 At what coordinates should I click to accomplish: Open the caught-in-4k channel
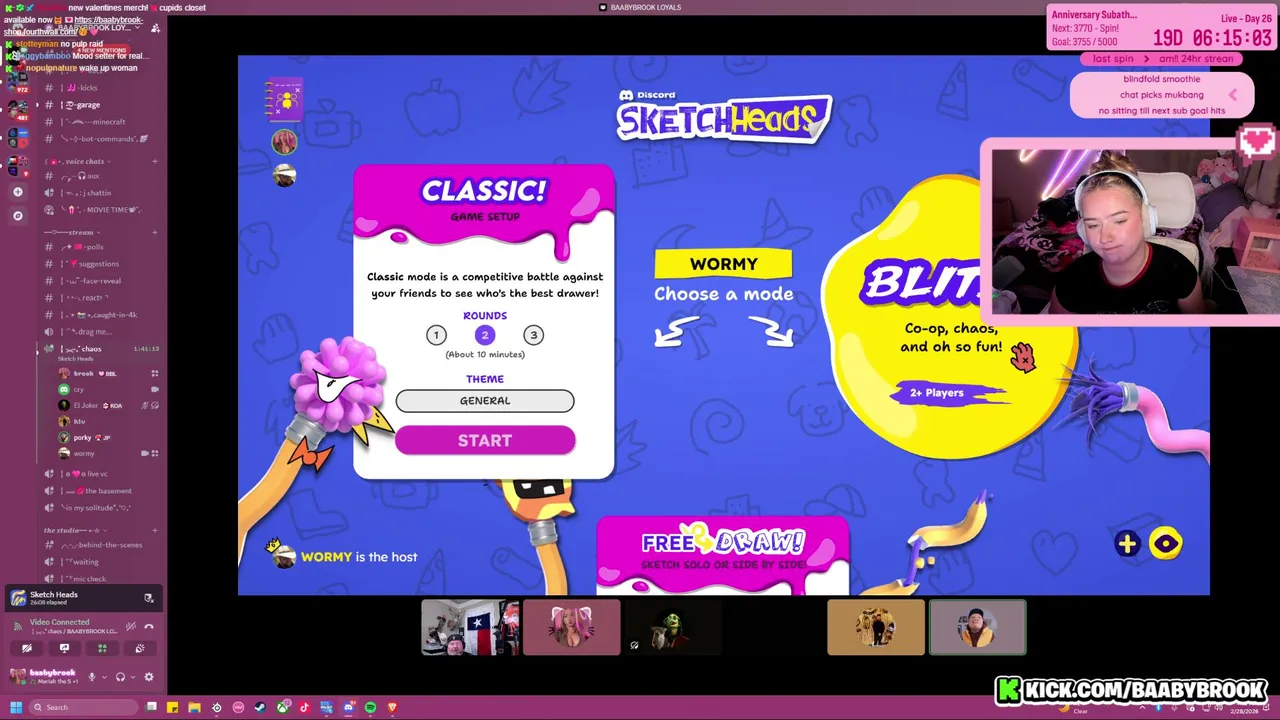point(98,315)
